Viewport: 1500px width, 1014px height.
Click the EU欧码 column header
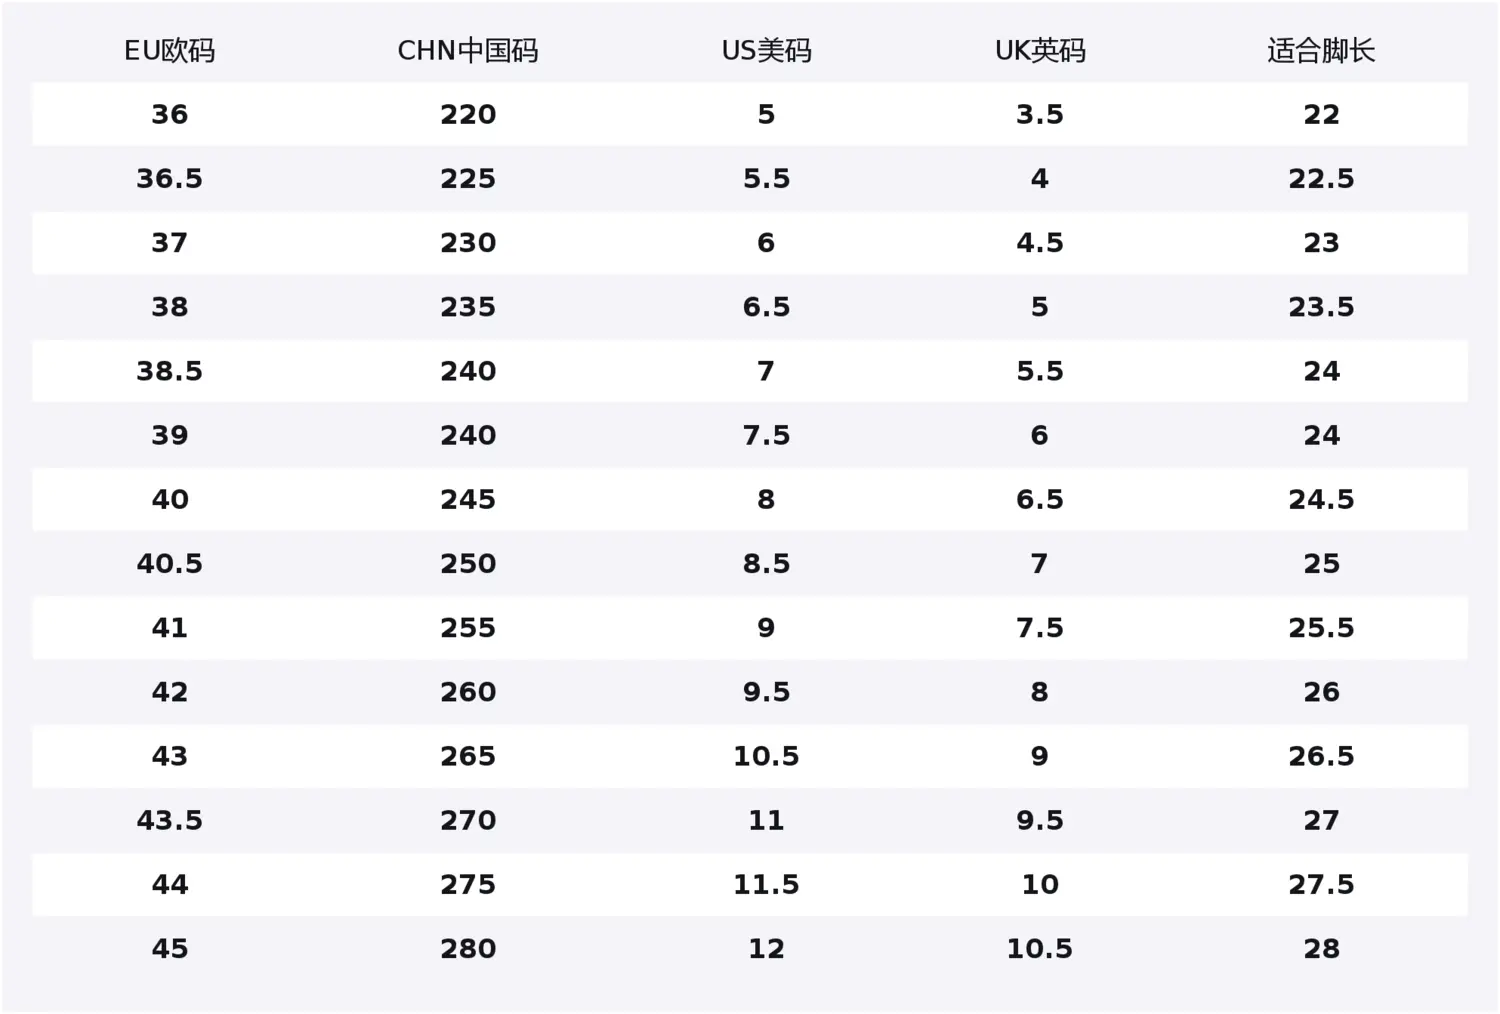(169, 50)
